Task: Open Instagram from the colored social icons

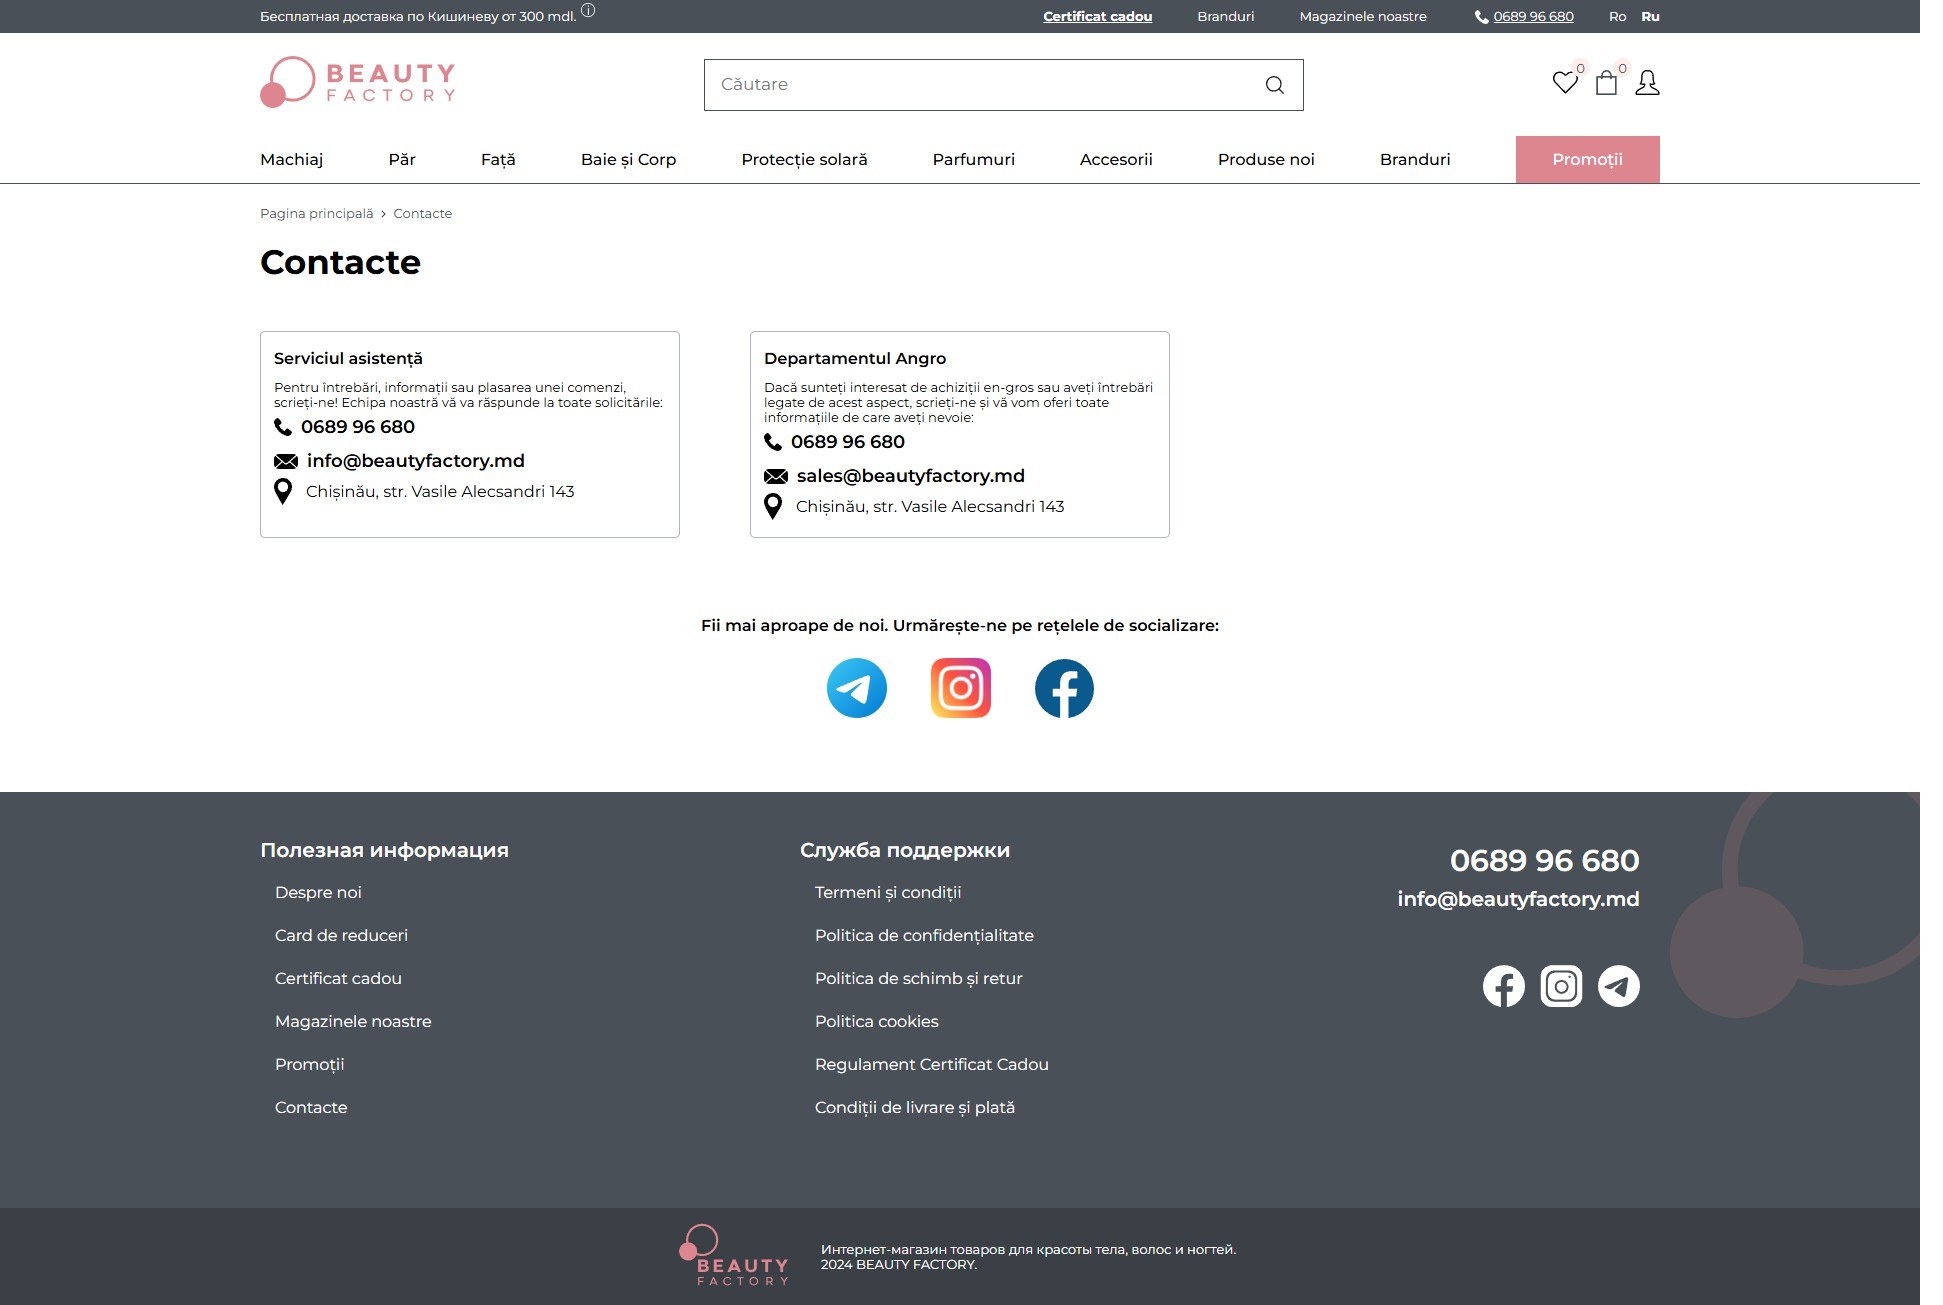Action: (x=961, y=688)
